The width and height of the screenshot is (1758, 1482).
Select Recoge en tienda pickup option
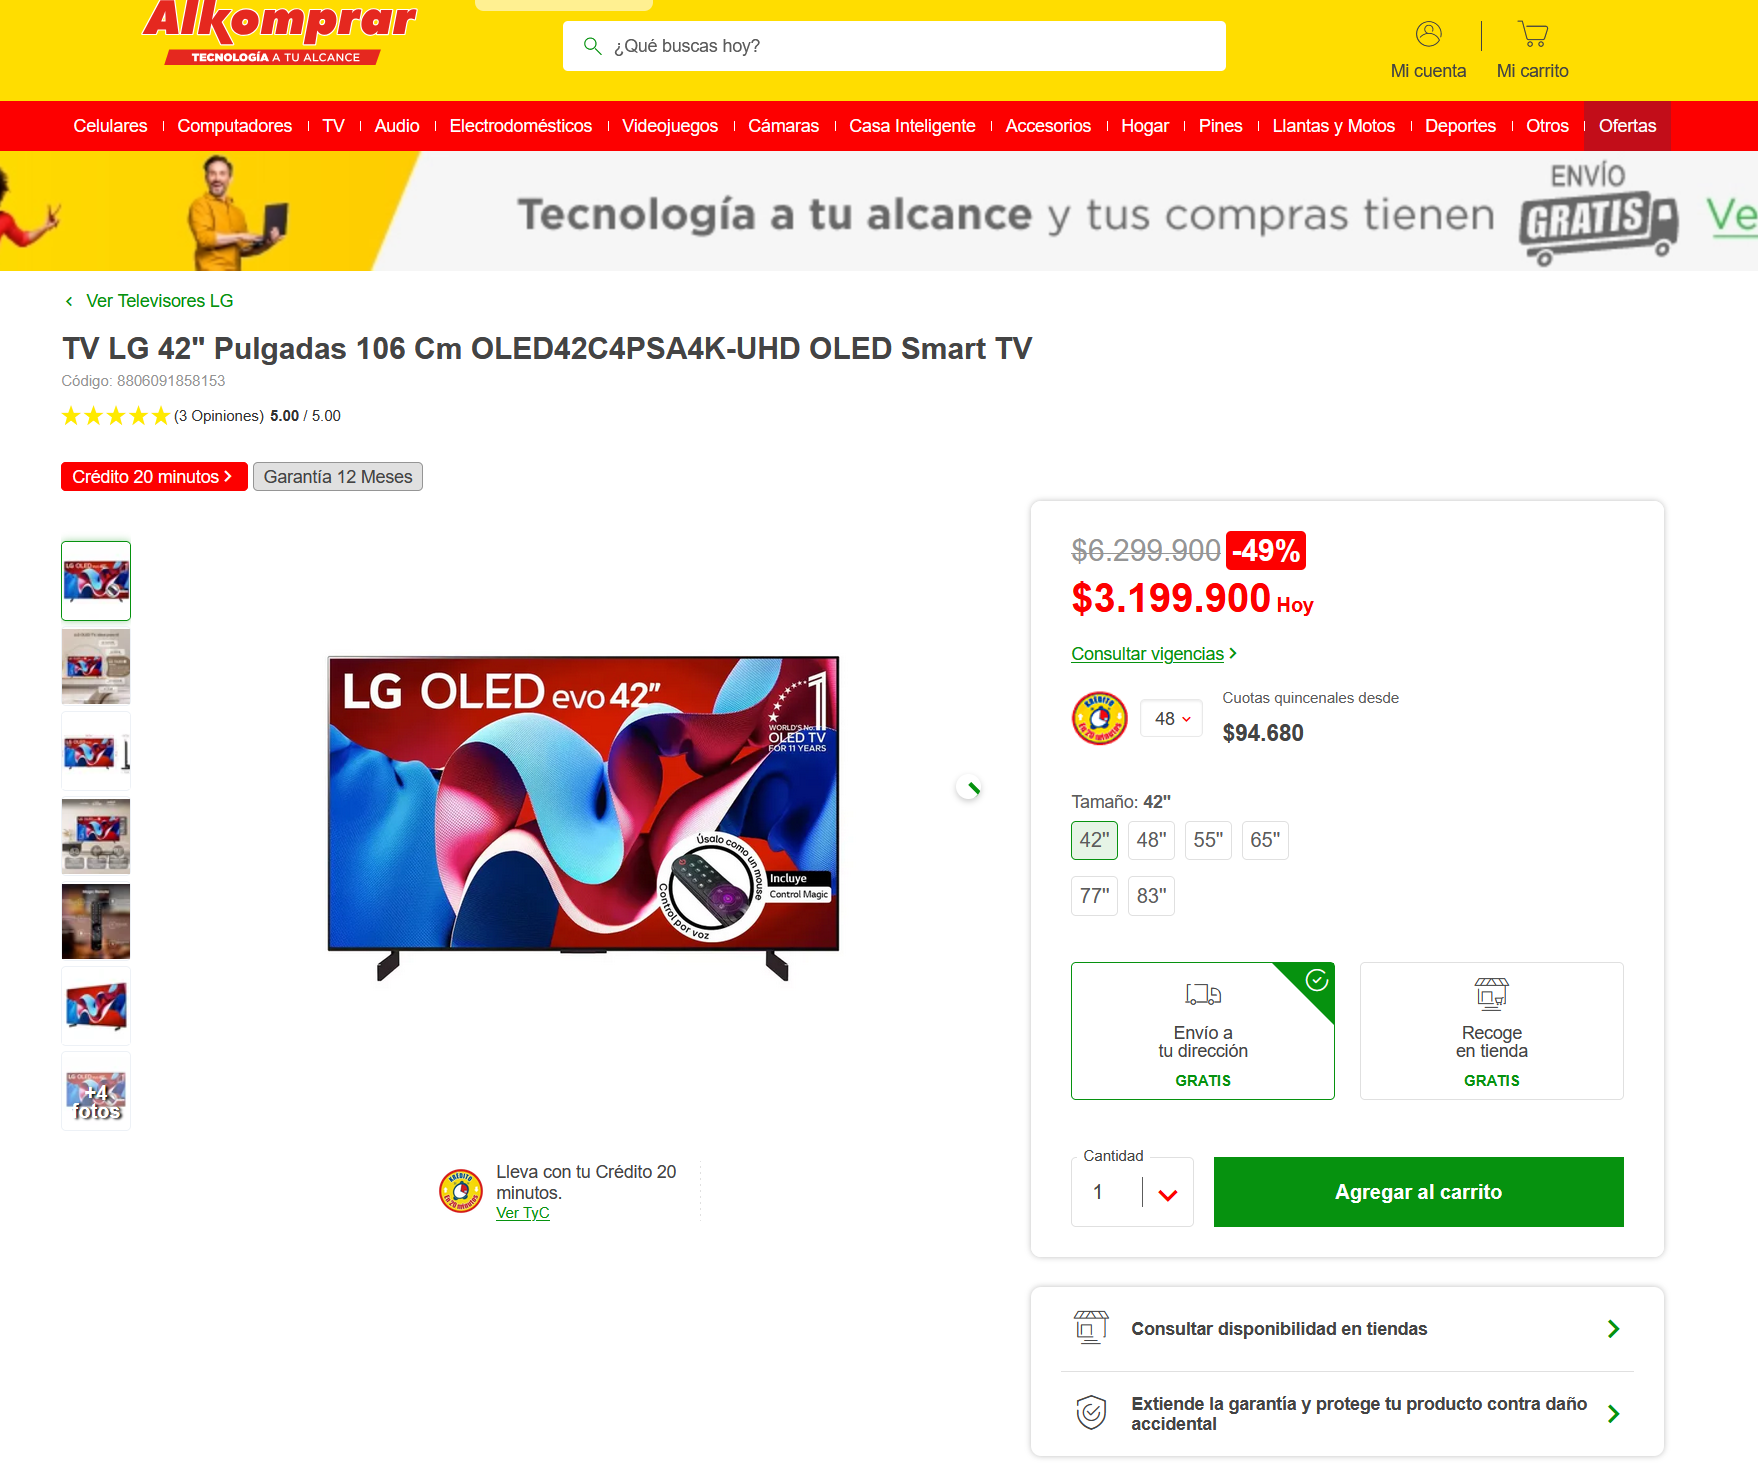click(x=1491, y=1031)
